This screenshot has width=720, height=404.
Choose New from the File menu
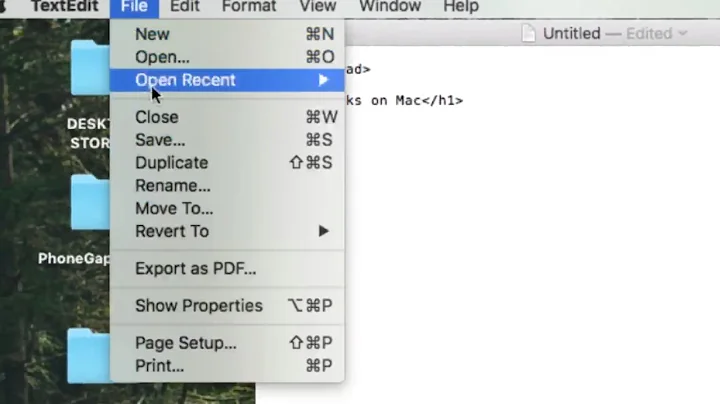coord(152,34)
